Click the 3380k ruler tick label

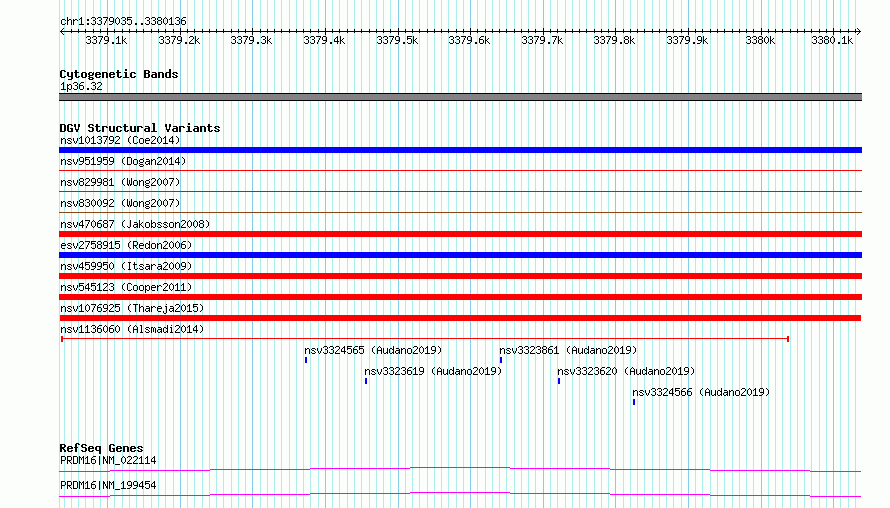[x=760, y=40]
